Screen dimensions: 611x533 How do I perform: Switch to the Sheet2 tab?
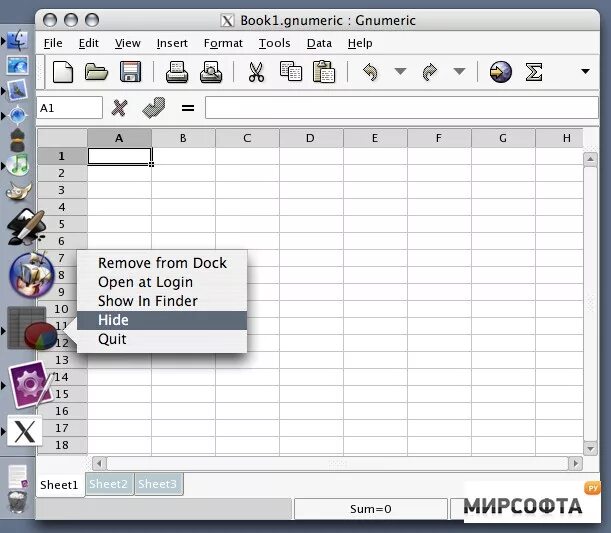108,484
